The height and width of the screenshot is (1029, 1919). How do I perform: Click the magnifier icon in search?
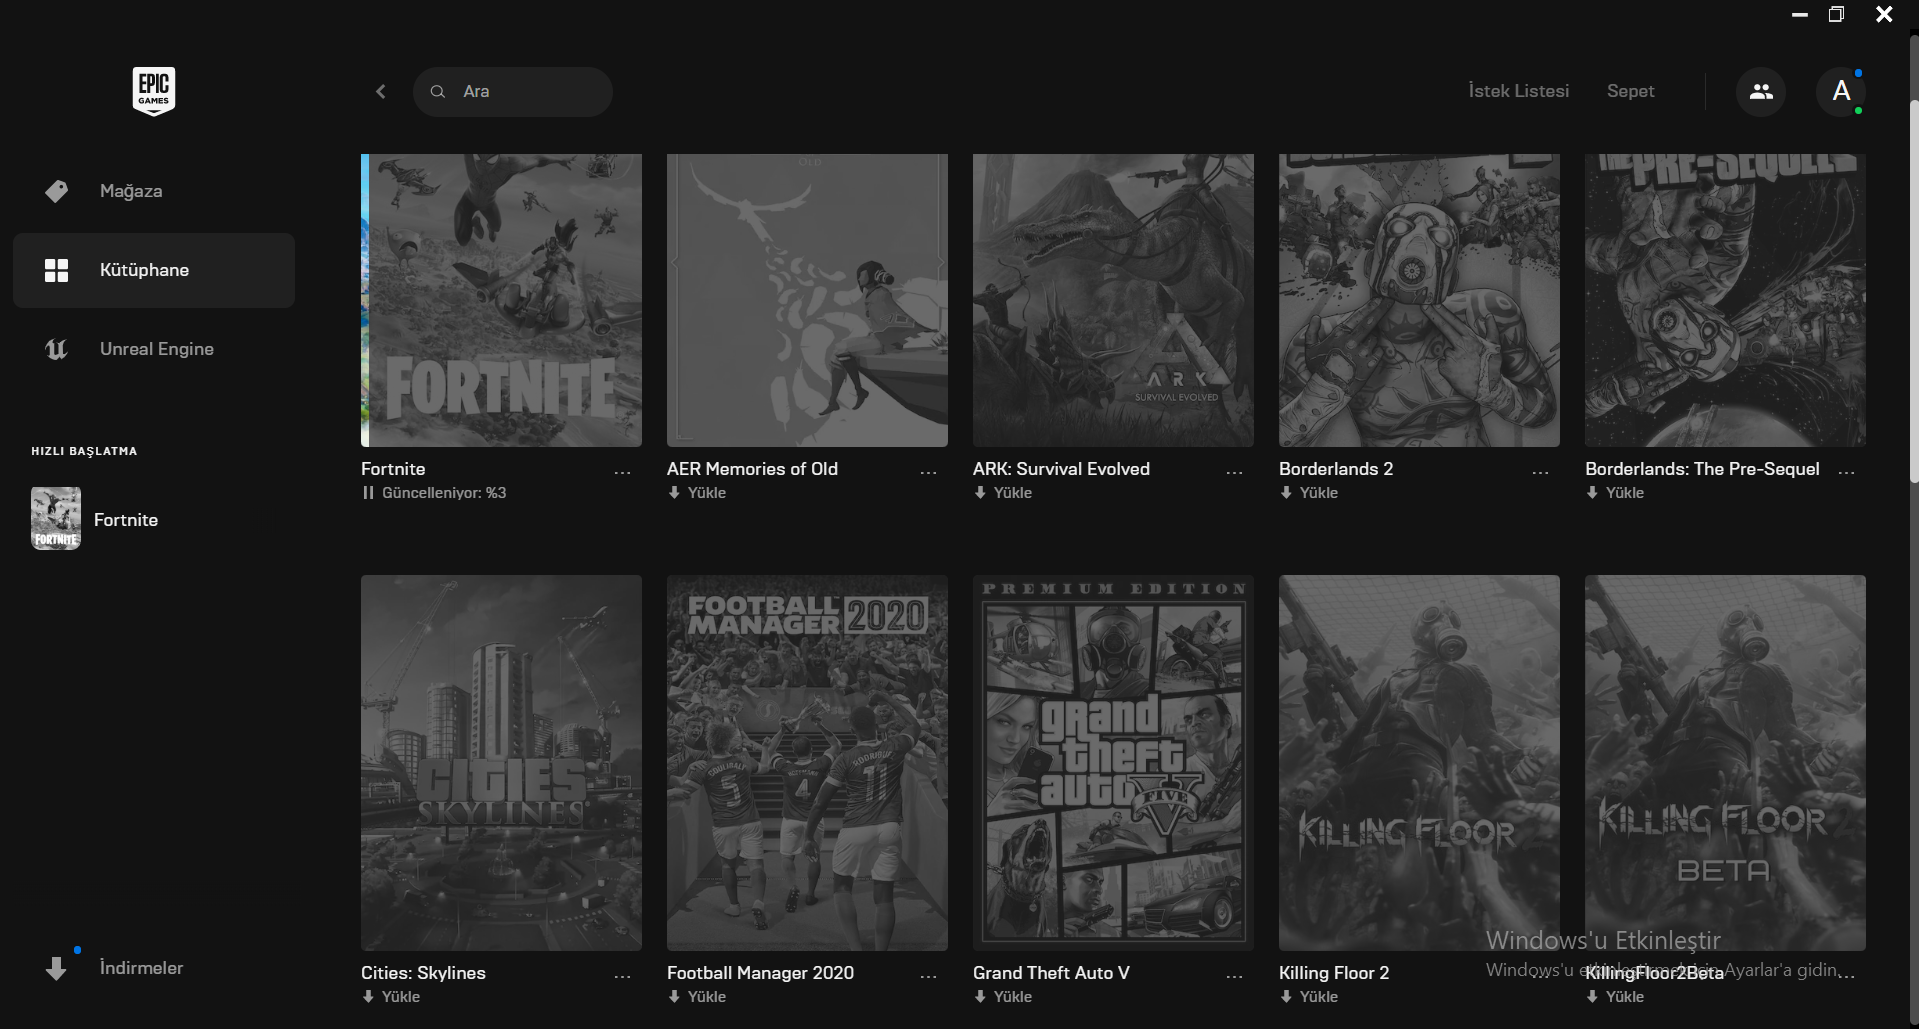coord(438,92)
